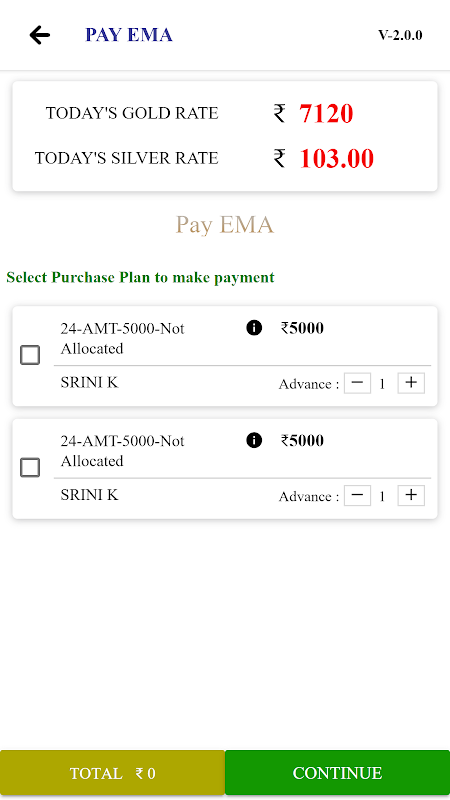Screen dimensions: 450x800
Task: Select today's silver rate value 103.00
Action: coord(336,158)
